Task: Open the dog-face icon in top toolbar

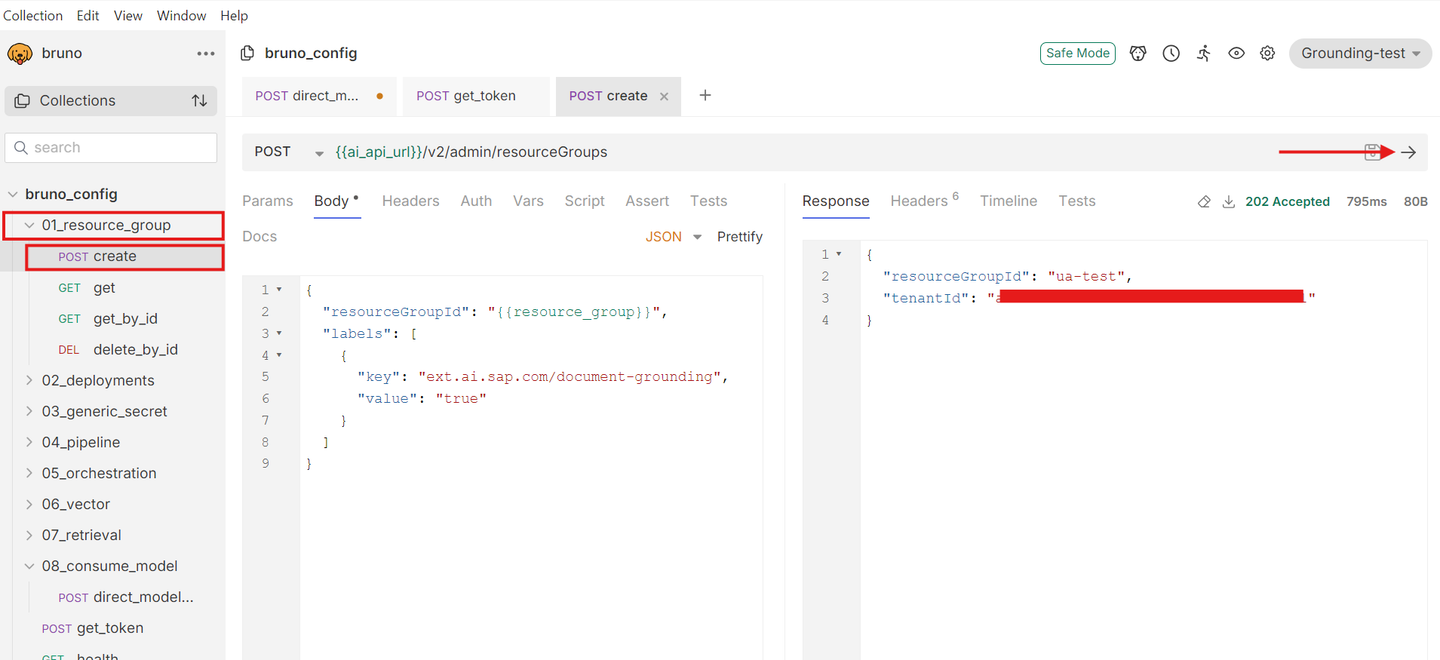Action: pos(1138,54)
